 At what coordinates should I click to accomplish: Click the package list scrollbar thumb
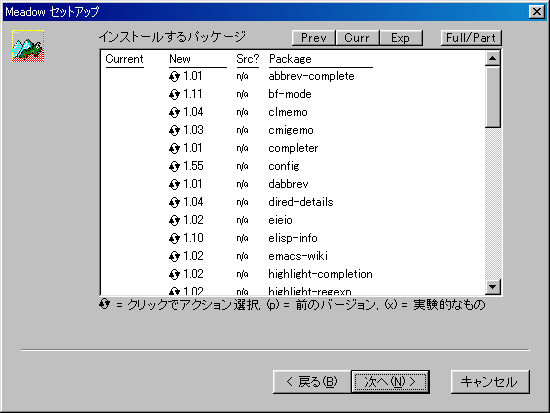pos(493,97)
